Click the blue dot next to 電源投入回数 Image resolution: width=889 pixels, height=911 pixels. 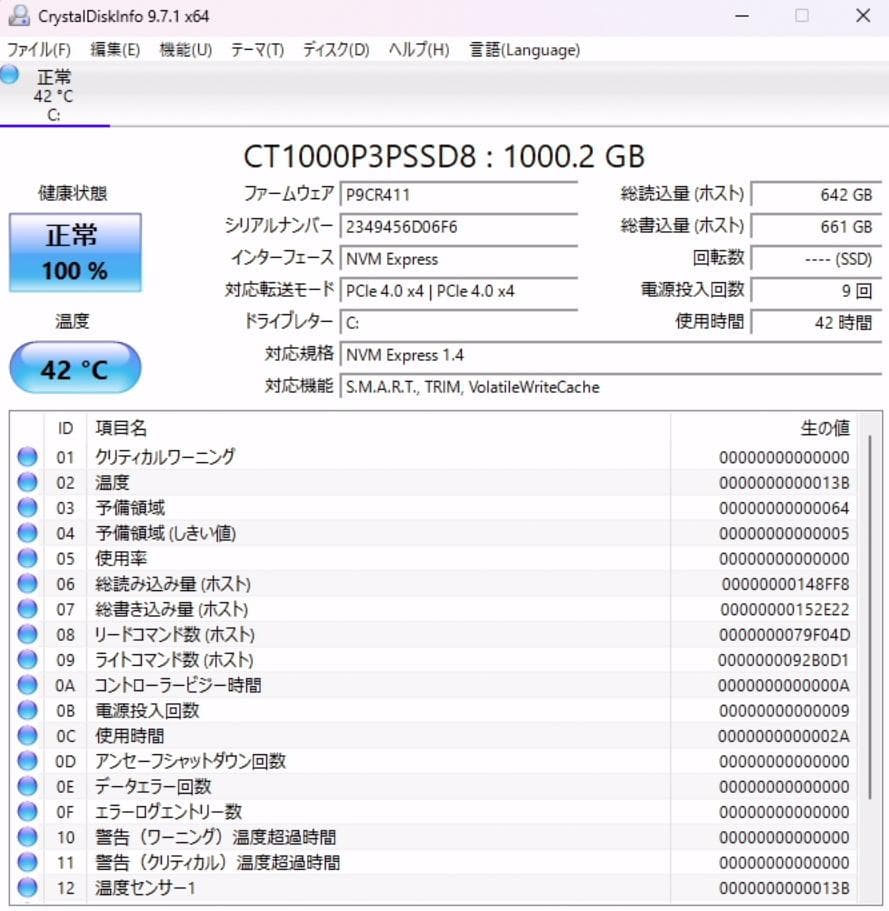point(27,710)
